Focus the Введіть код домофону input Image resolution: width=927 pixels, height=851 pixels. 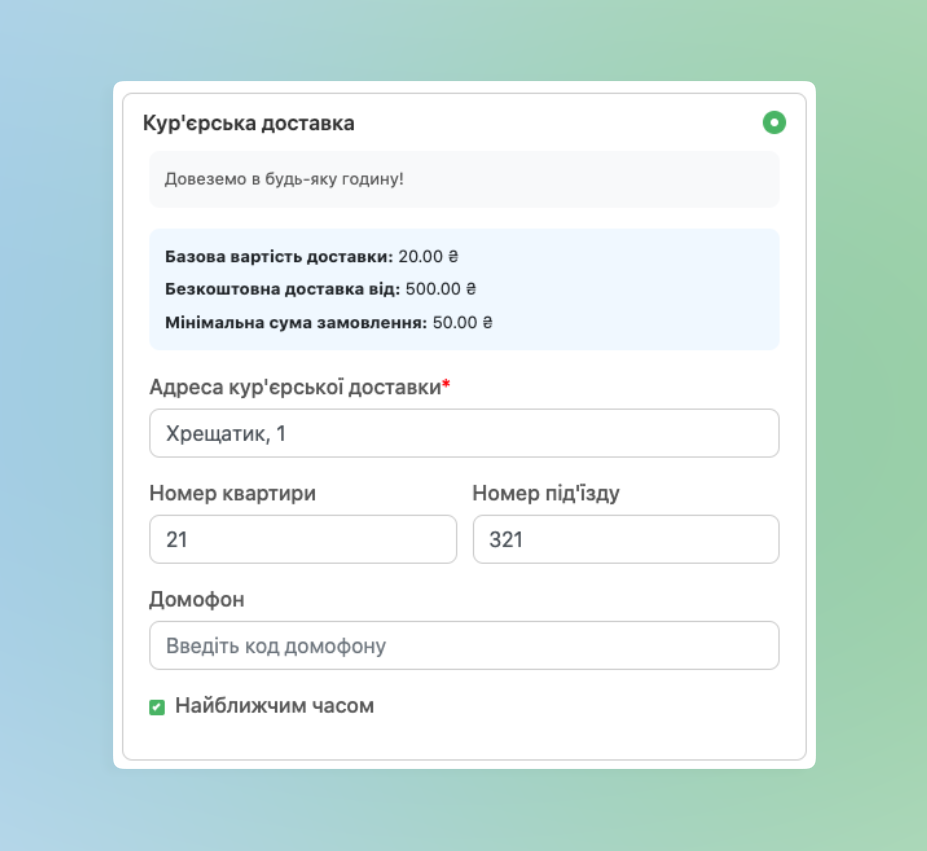coord(464,646)
